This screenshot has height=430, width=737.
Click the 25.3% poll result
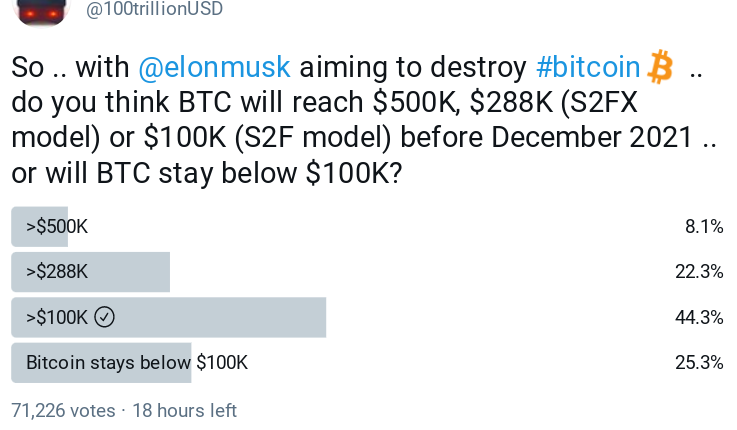click(699, 362)
